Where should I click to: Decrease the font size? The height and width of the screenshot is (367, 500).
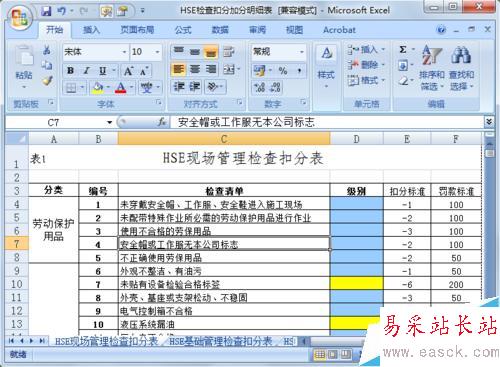coord(144,71)
